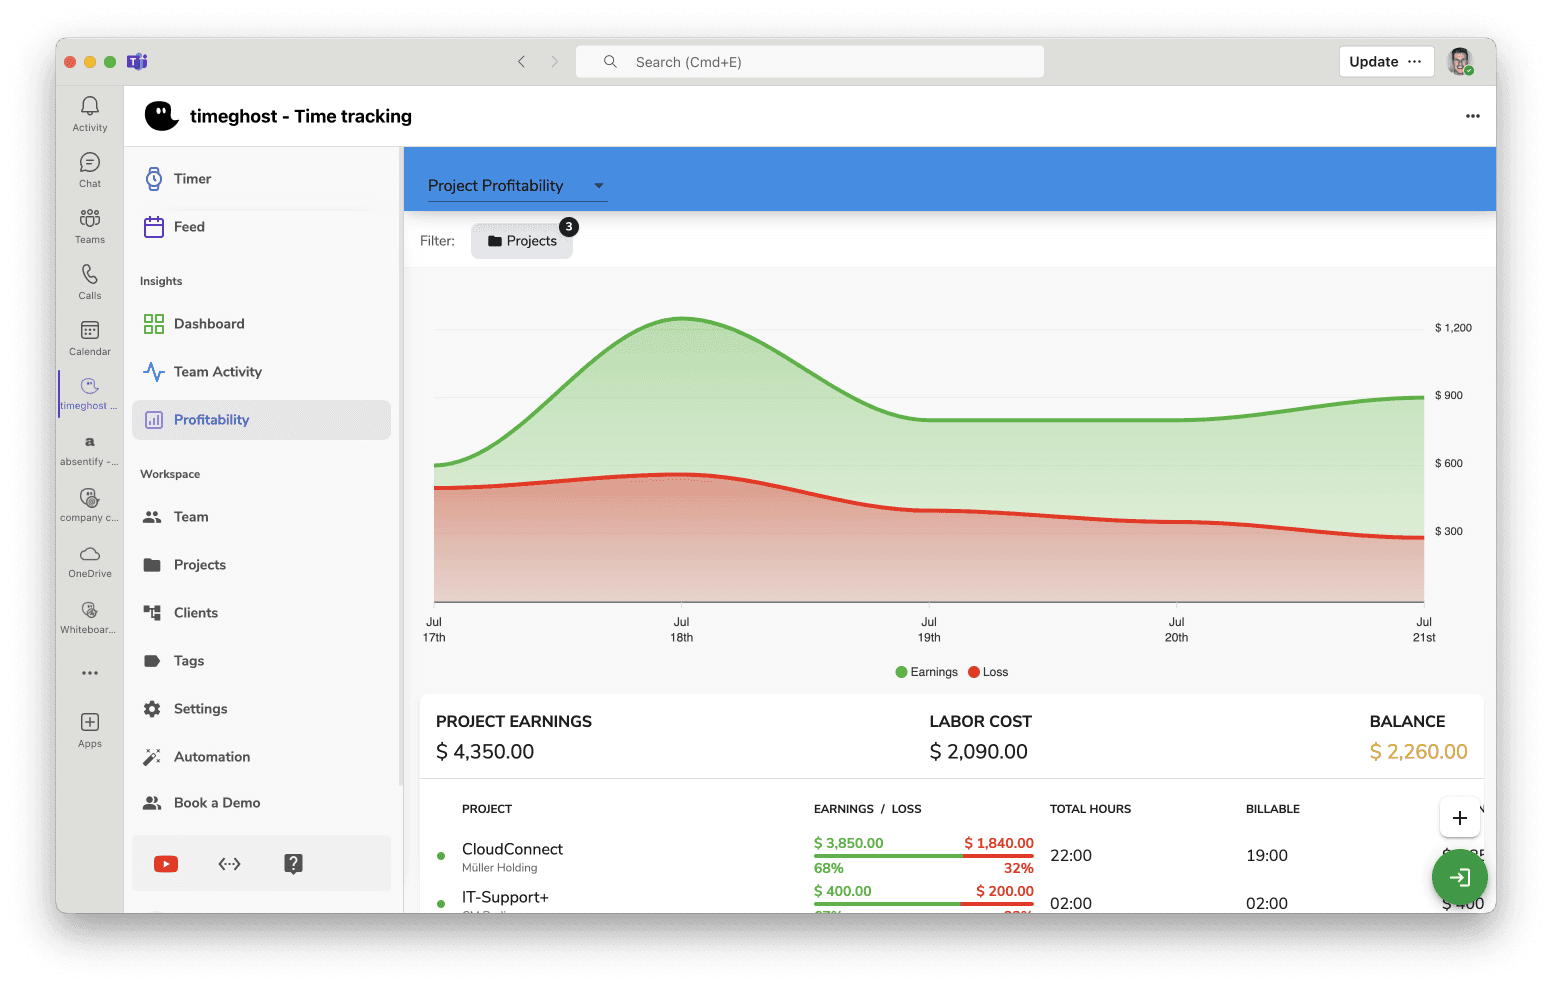Open the Dashboard menu item
Screen dimensions: 1552x987
[x=261, y=324]
